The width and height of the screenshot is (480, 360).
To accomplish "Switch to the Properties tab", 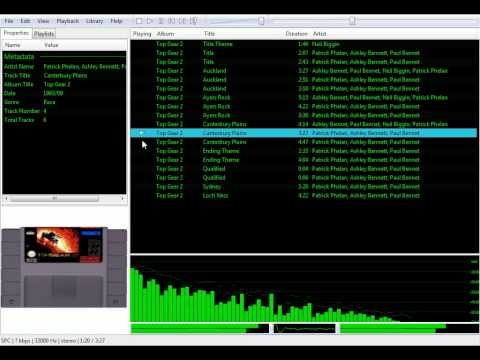I will tap(16, 33).
